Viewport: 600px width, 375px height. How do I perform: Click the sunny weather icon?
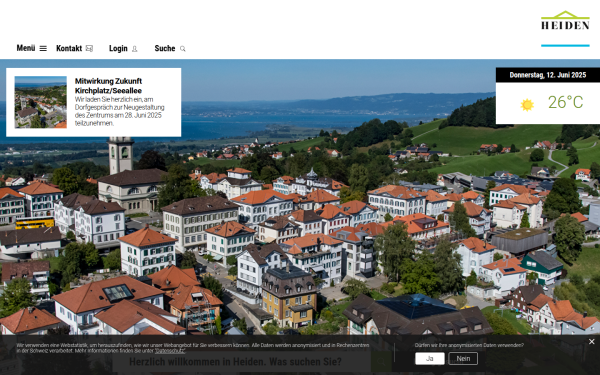click(x=527, y=104)
